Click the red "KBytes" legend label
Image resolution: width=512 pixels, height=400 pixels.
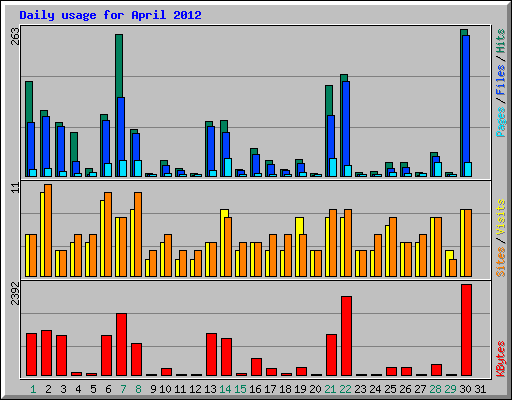pyautogui.click(x=501, y=359)
